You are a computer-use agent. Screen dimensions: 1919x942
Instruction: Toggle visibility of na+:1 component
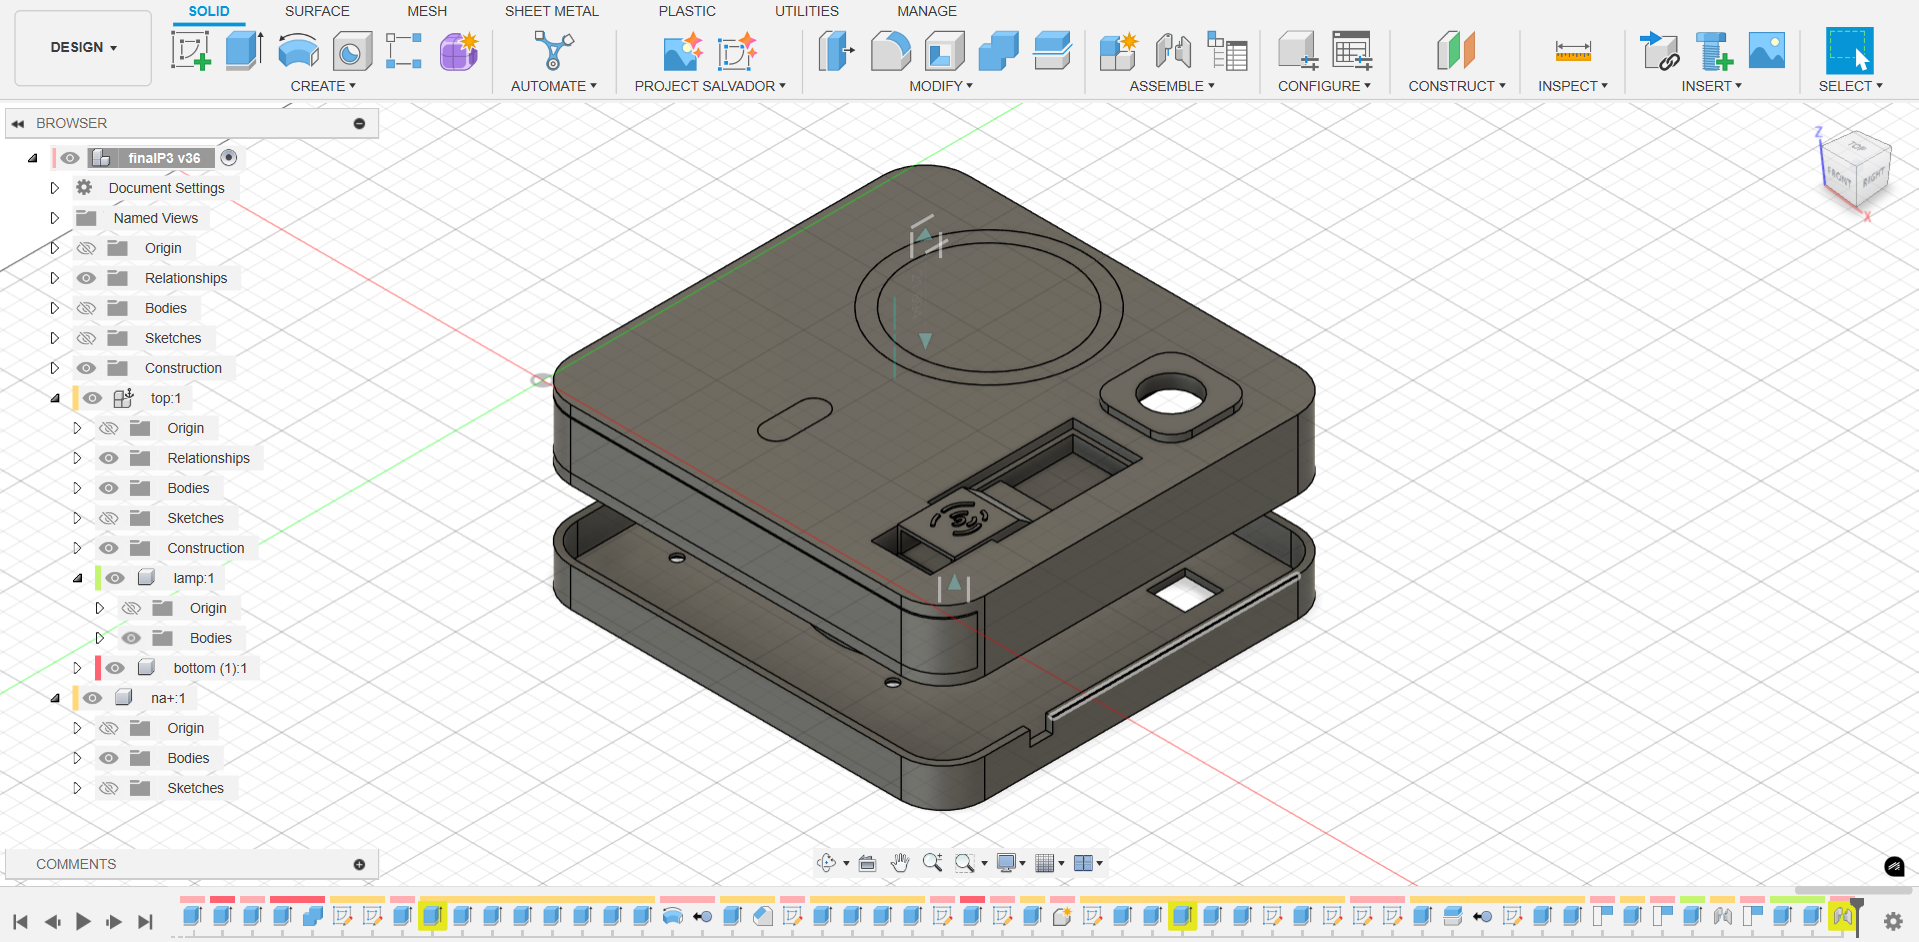pos(92,698)
